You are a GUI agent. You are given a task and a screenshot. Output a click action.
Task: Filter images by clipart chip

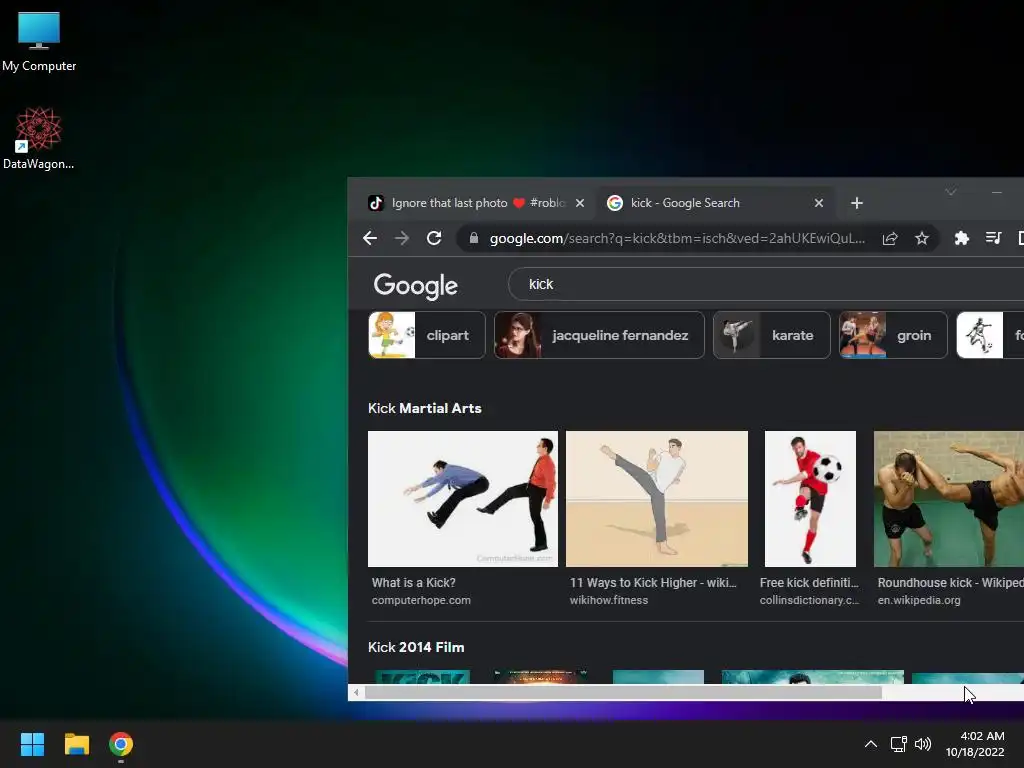click(427, 335)
